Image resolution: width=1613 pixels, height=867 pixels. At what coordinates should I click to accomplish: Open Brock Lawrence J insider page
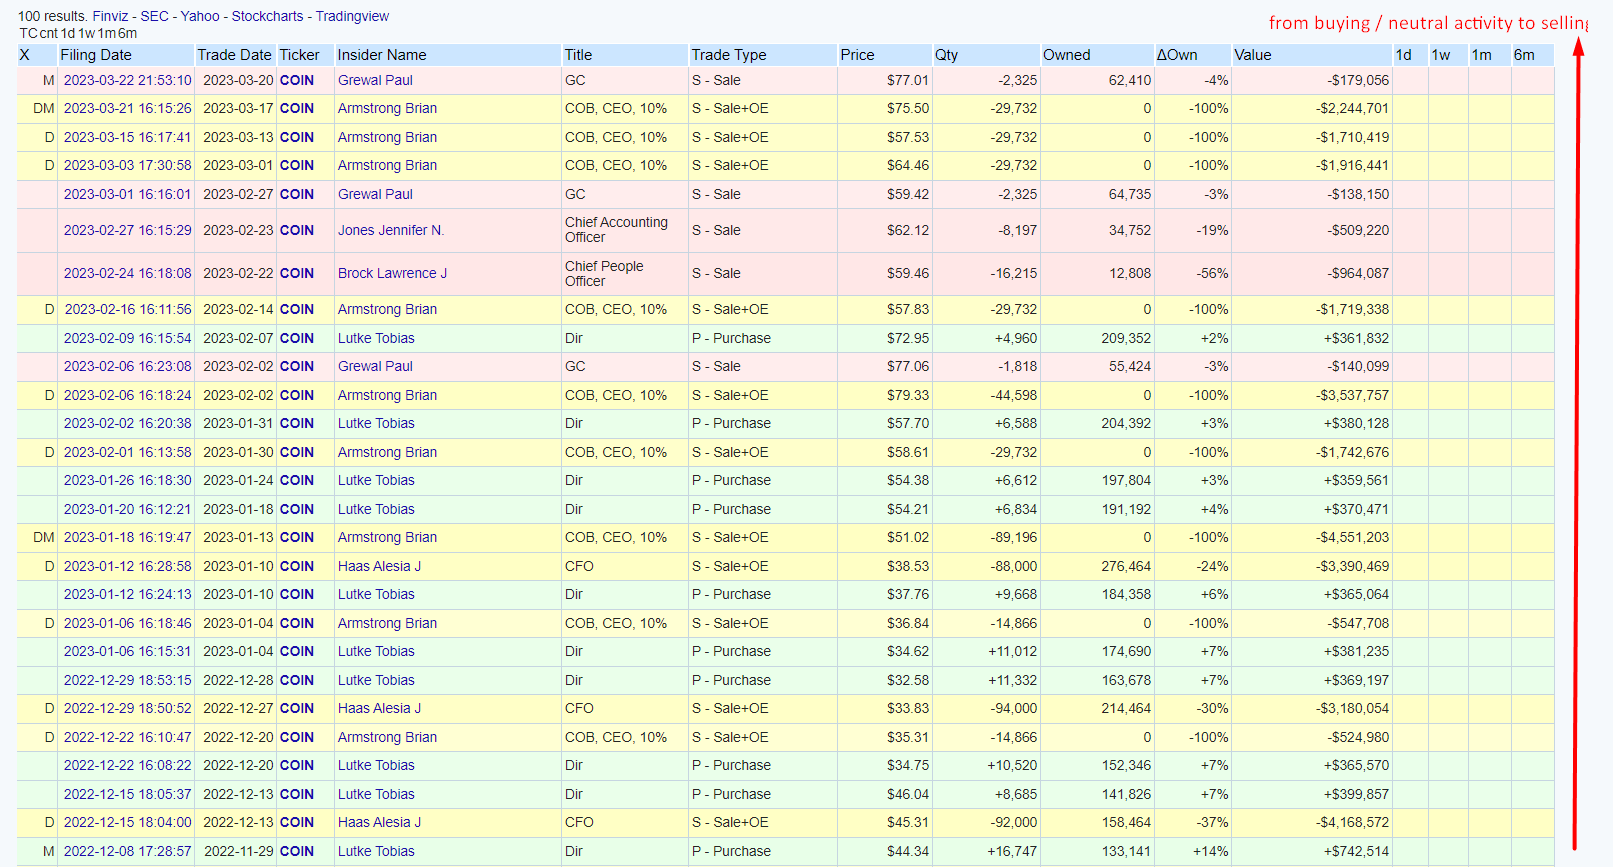tap(392, 273)
